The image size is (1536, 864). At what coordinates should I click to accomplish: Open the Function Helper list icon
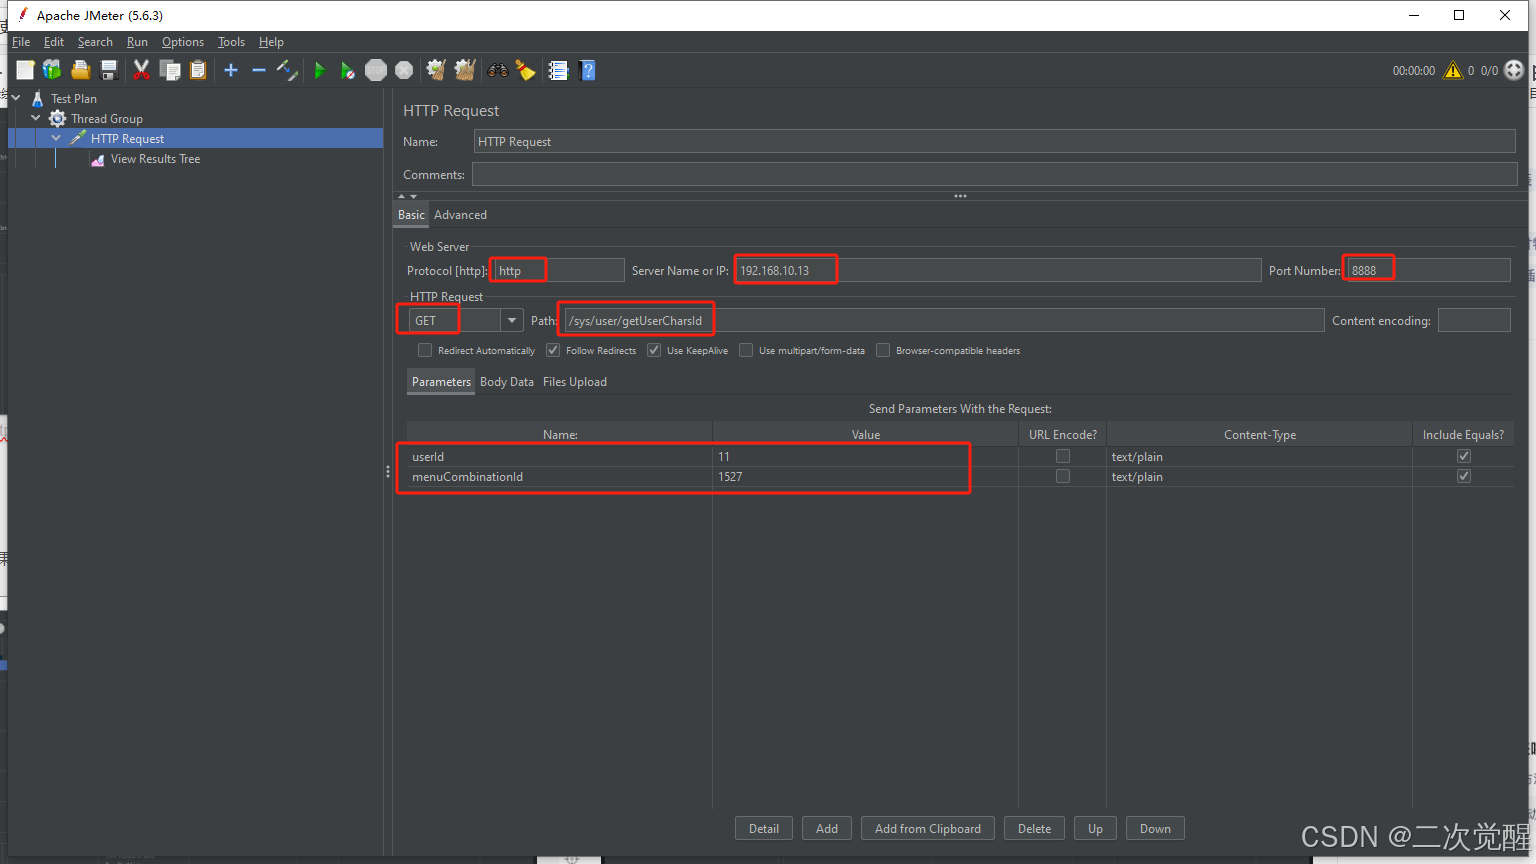pos(558,70)
